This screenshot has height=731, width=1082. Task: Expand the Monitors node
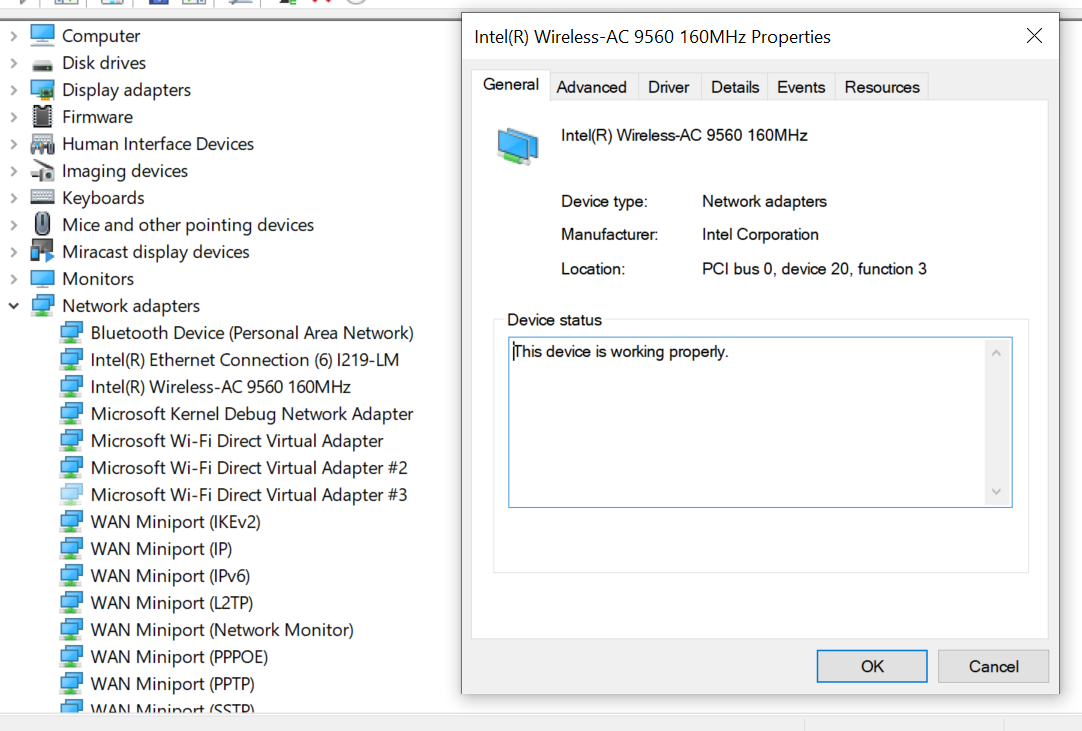click(14, 279)
